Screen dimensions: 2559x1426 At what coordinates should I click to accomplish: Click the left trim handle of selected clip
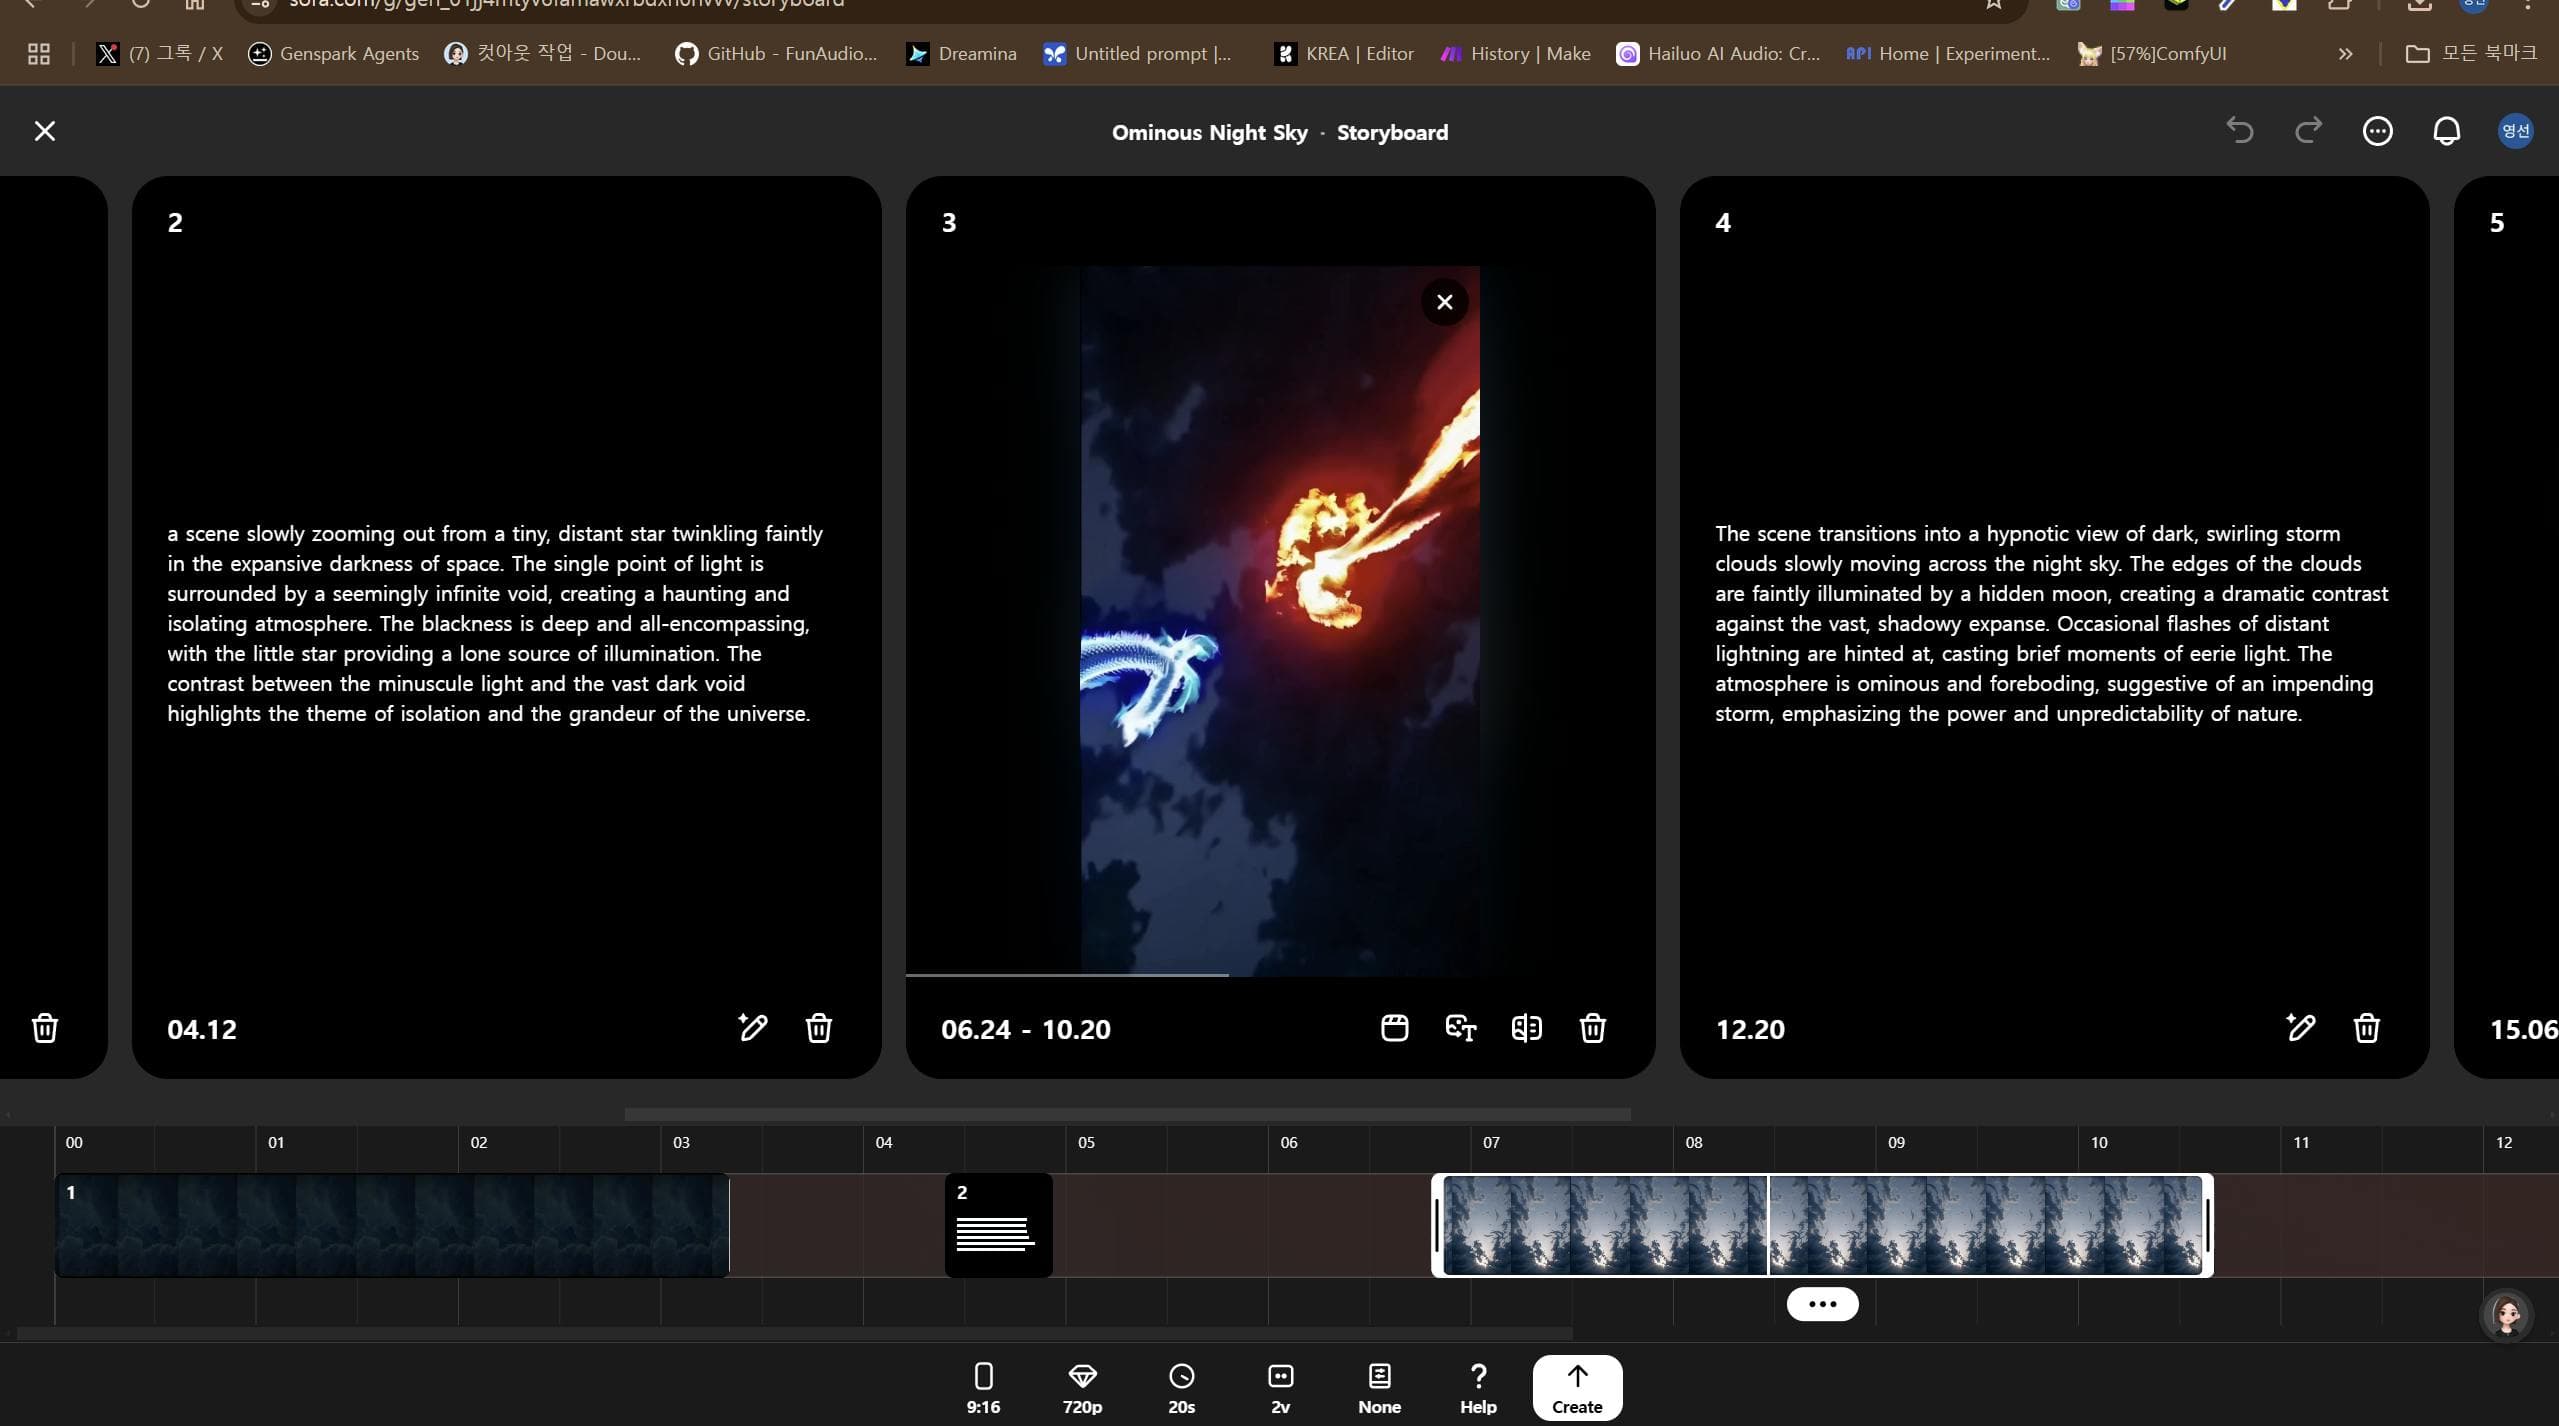pos(1437,1225)
